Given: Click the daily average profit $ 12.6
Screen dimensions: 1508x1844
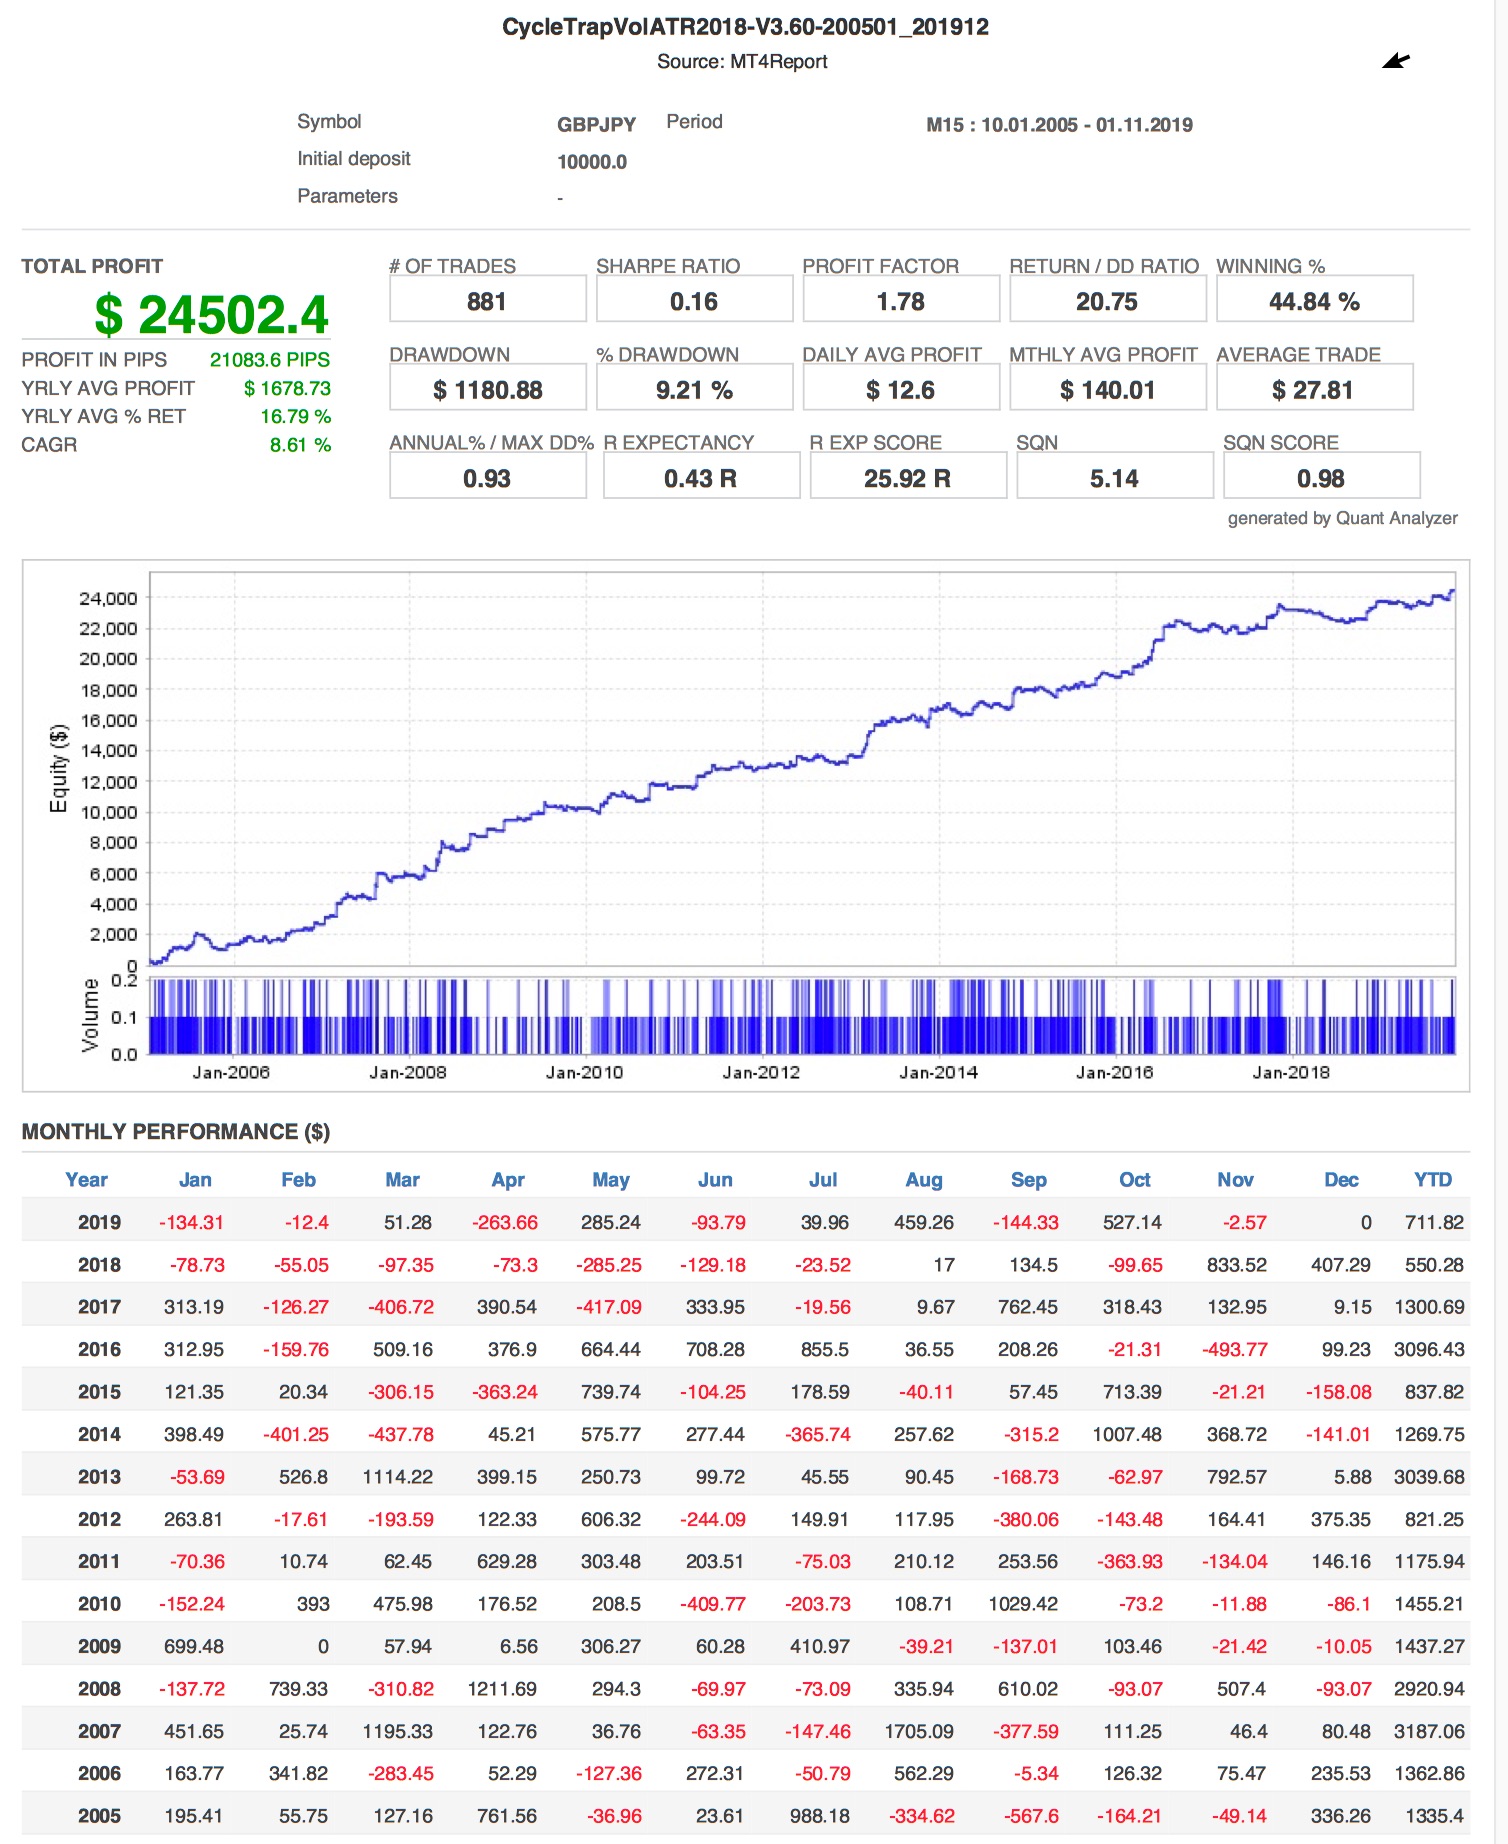Looking at the screenshot, I should pyautogui.click(x=901, y=390).
